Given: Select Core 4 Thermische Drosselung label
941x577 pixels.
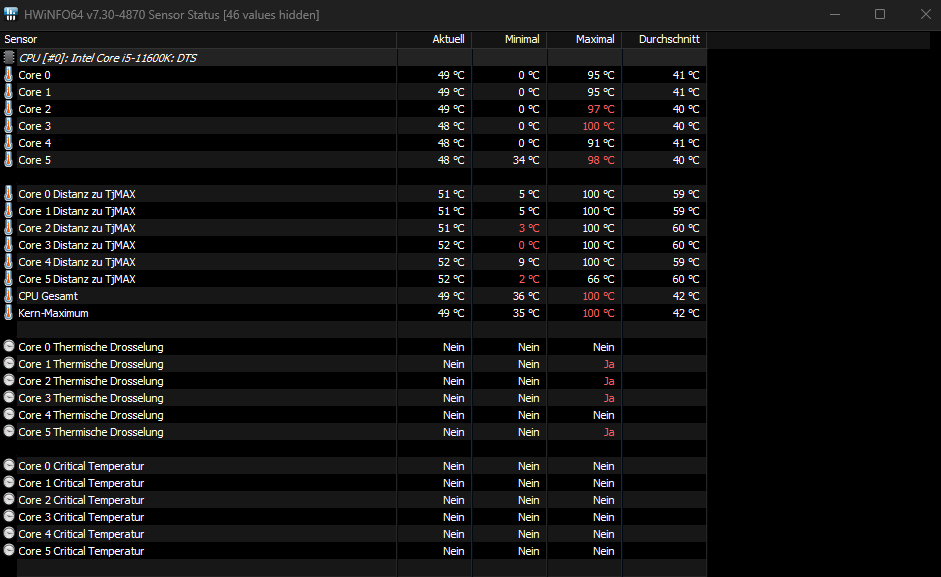Looking at the screenshot, I should tap(91, 415).
